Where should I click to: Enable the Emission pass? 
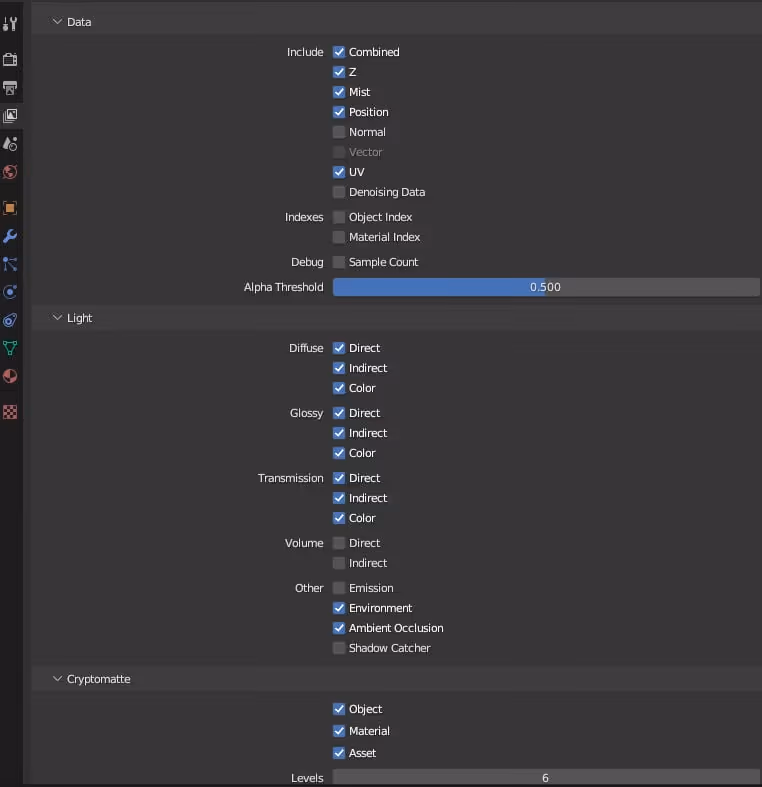click(x=339, y=588)
